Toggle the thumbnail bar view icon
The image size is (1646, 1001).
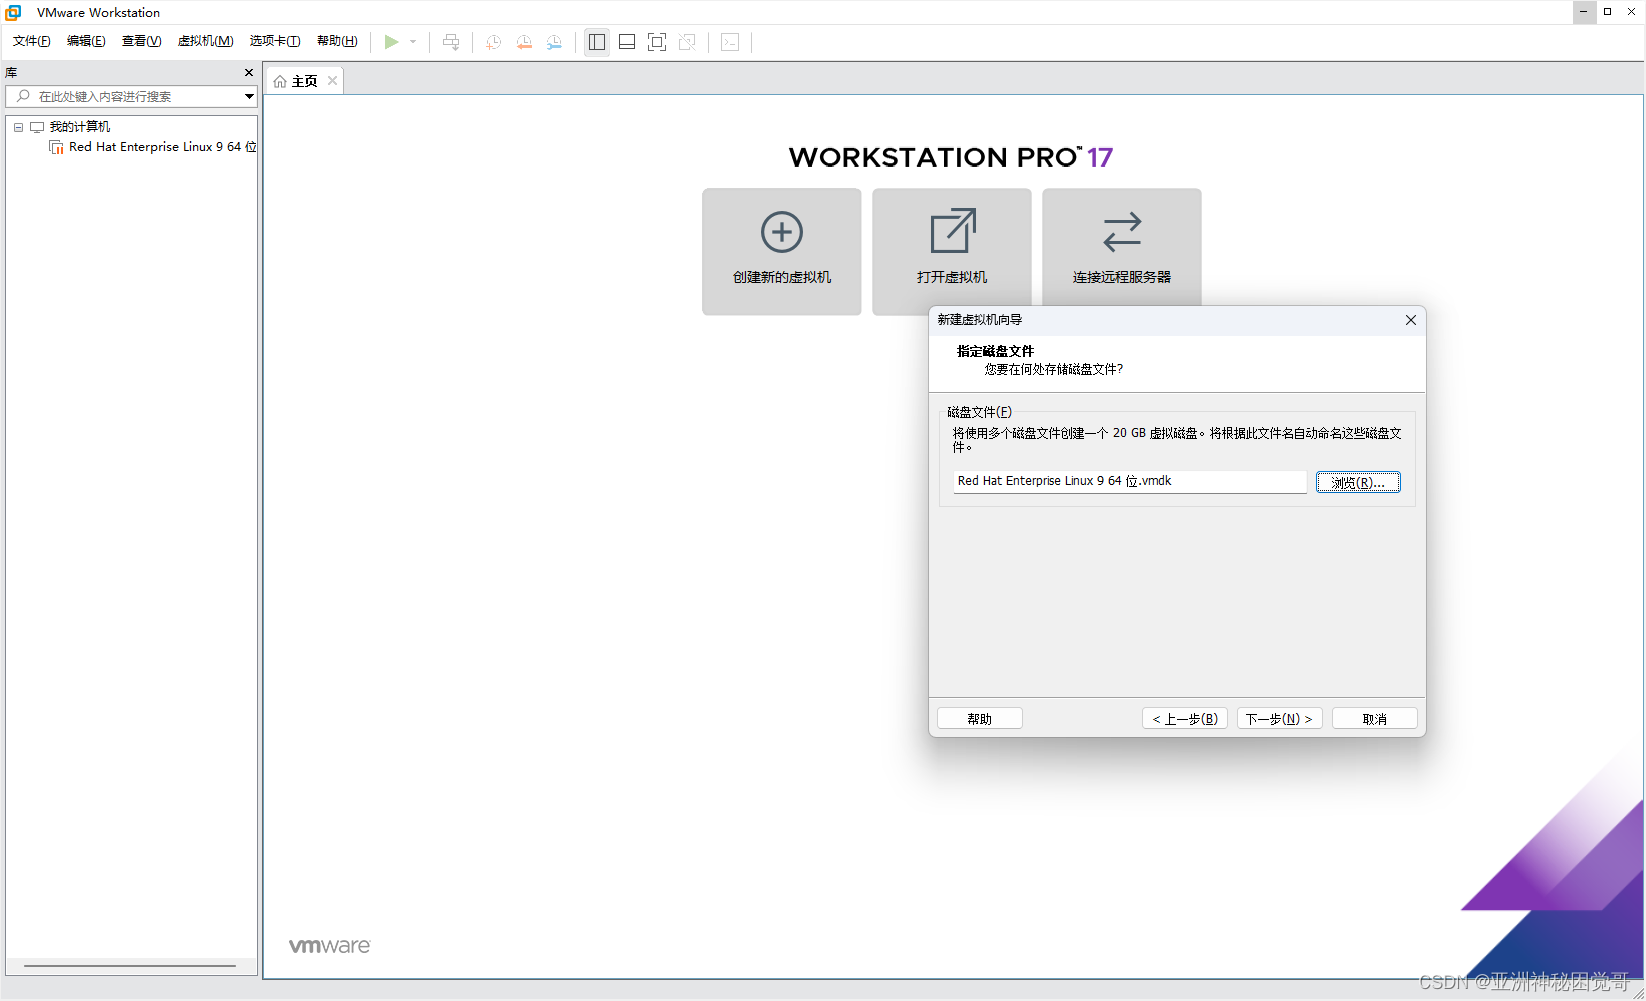click(627, 42)
